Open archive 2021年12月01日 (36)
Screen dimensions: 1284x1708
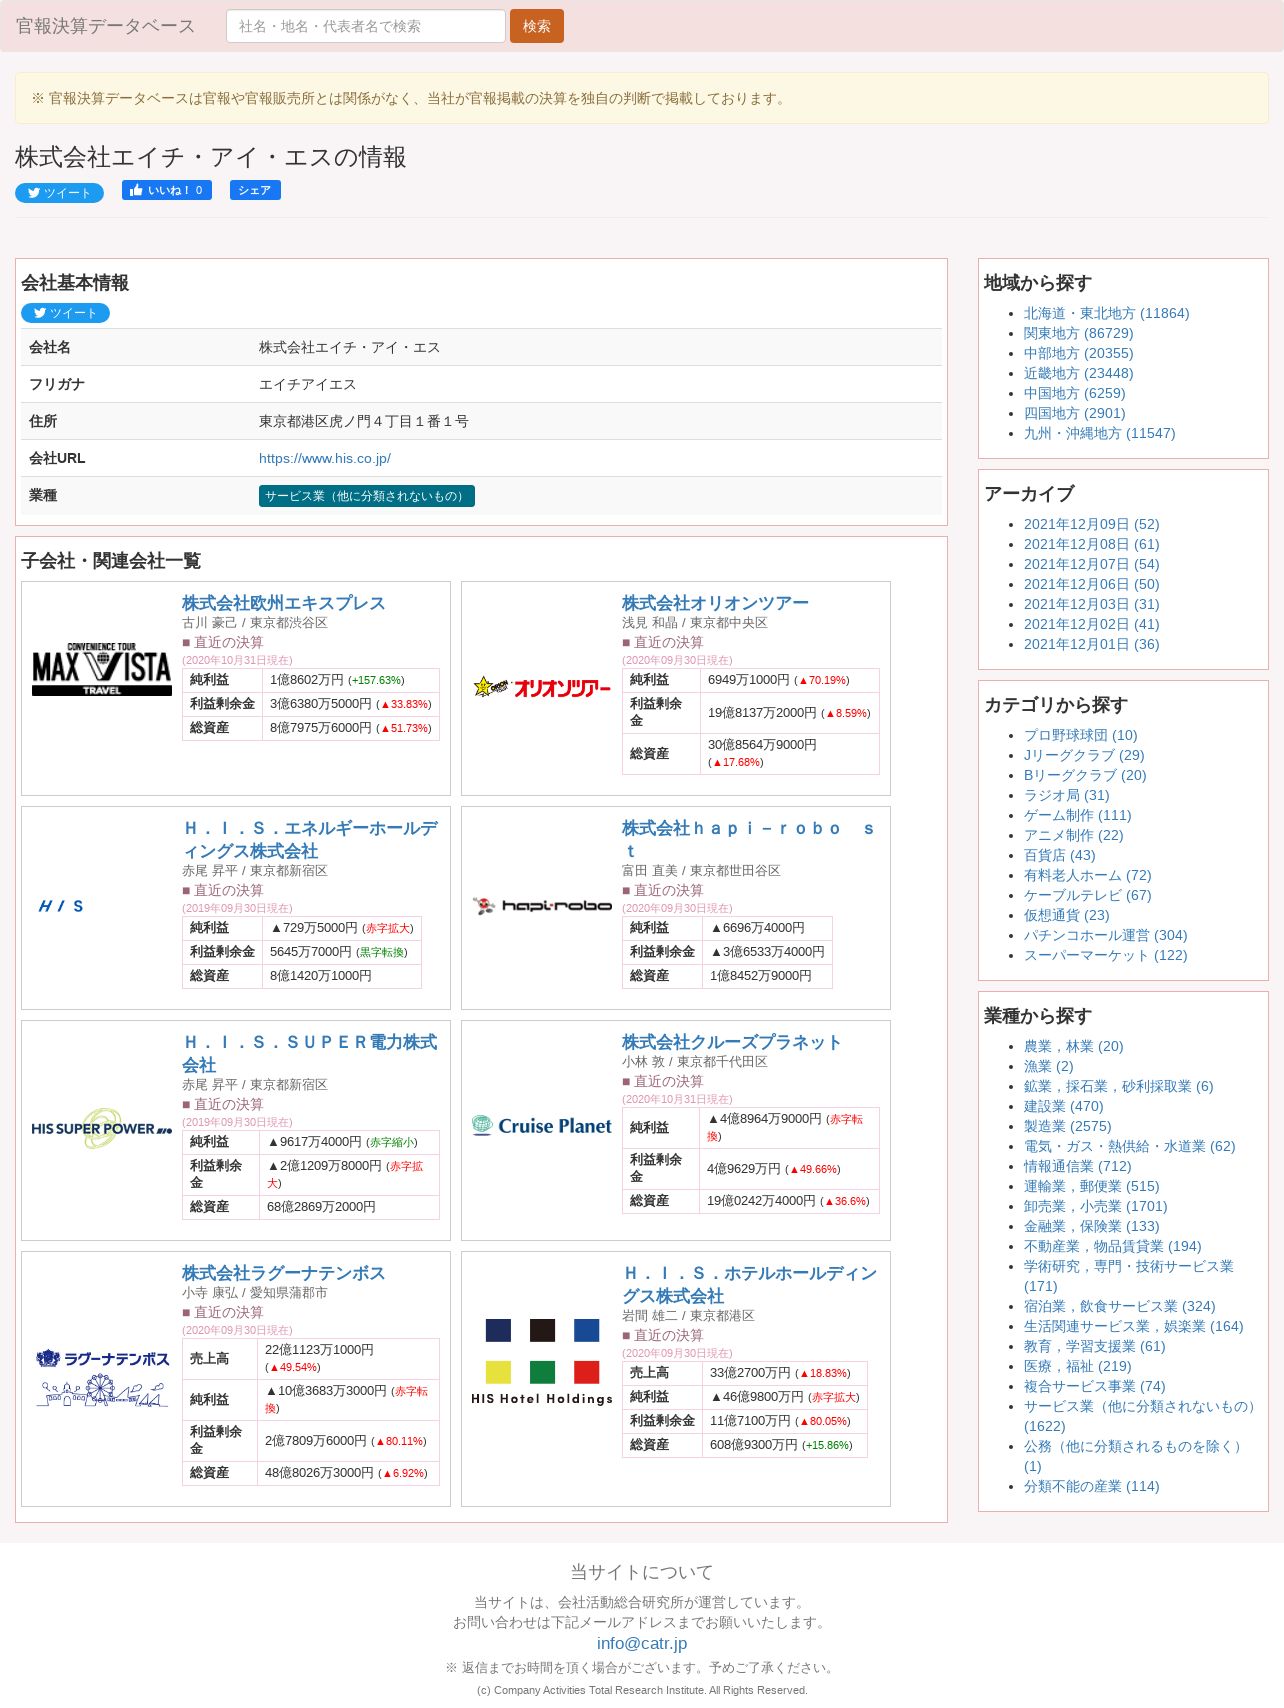point(1091,644)
